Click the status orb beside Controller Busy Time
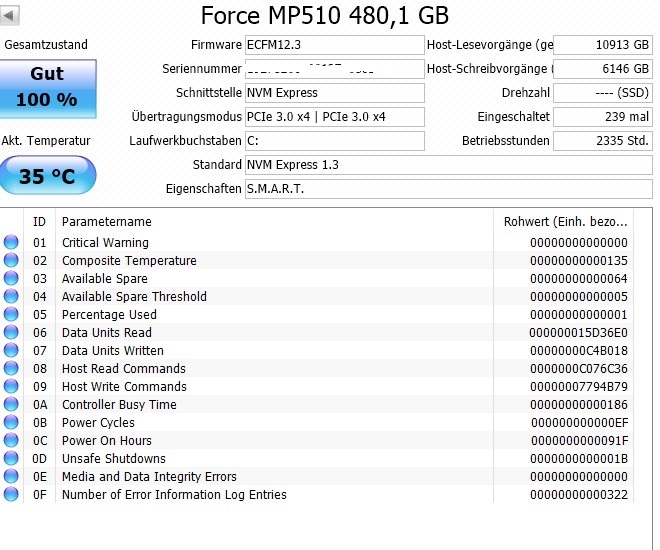The width and height of the screenshot is (660, 550). coord(11,404)
